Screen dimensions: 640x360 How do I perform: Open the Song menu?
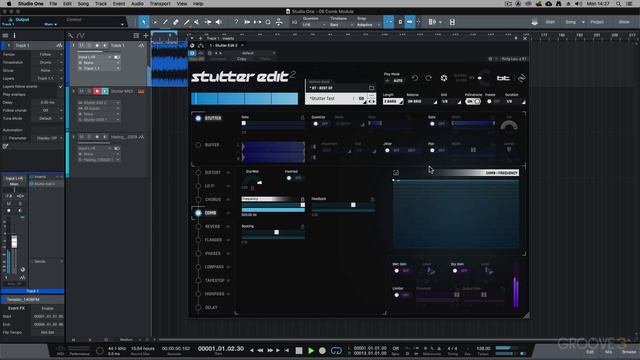pos(83,4)
